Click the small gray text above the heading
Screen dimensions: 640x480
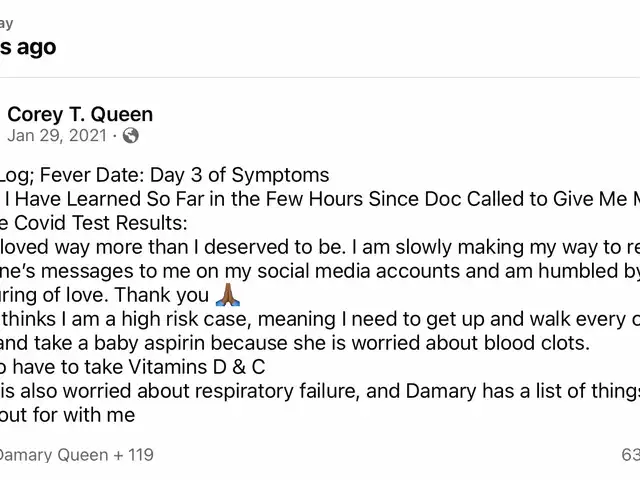pyautogui.click(x=7, y=24)
